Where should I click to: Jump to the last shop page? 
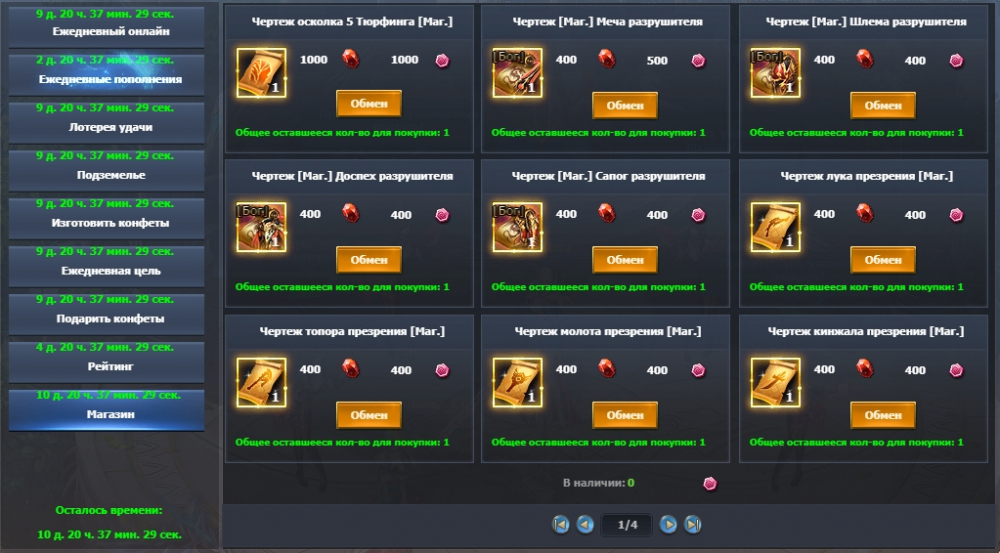click(693, 524)
